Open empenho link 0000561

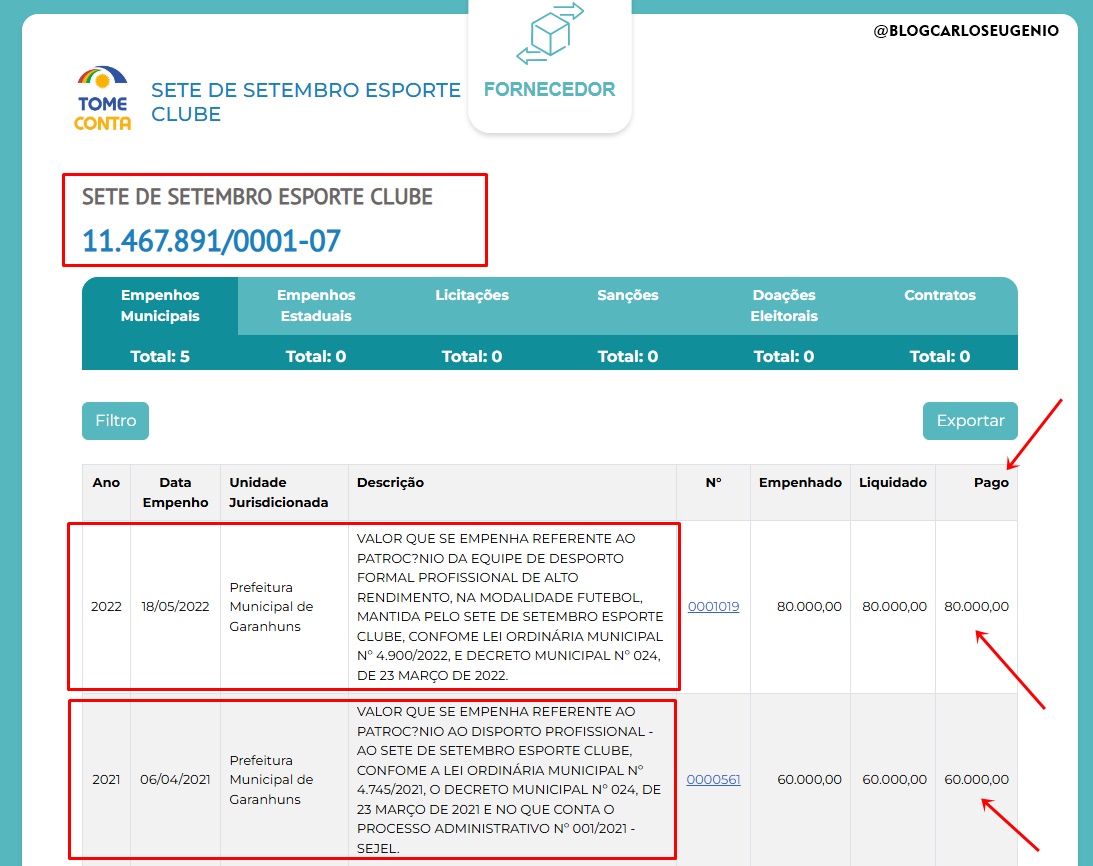(713, 780)
